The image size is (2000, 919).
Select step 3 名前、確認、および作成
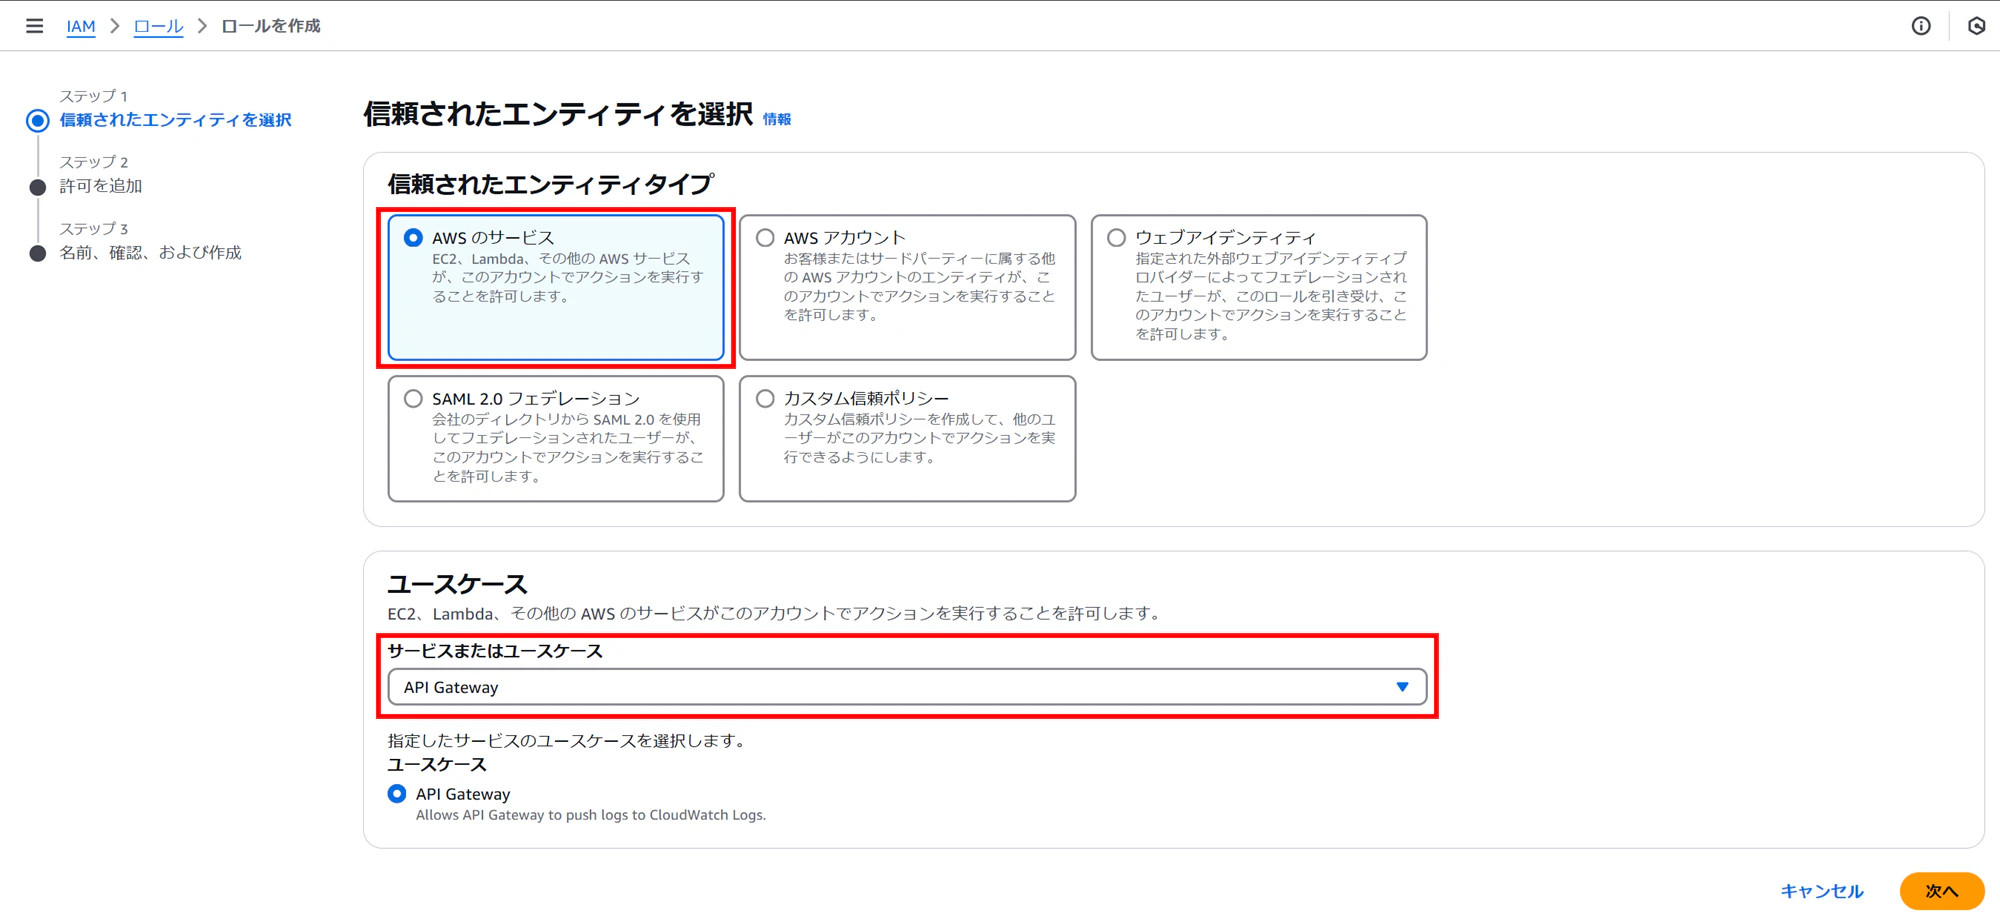(x=151, y=253)
